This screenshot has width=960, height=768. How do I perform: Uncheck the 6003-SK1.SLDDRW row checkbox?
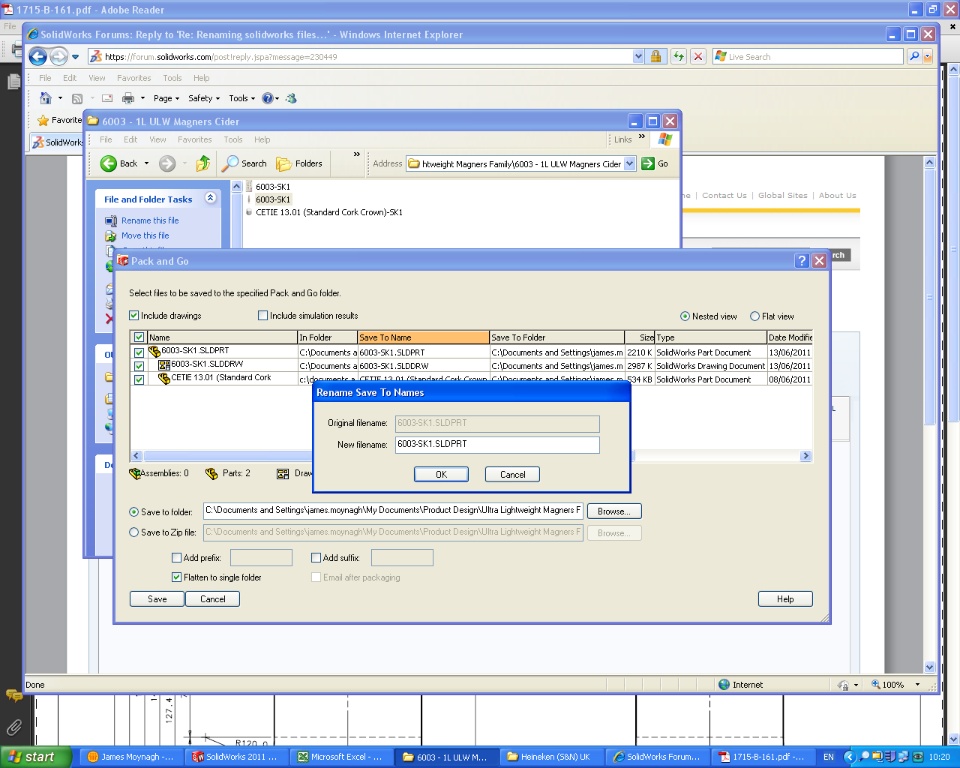139,366
